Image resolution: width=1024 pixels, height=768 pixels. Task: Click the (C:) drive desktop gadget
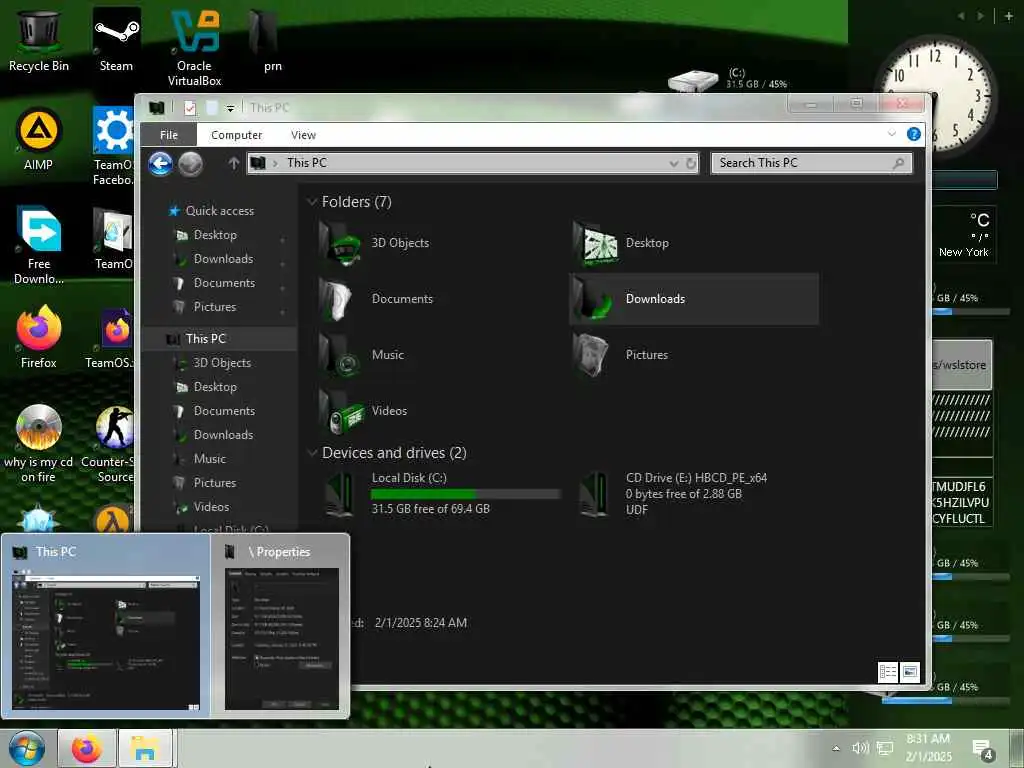pyautogui.click(x=726, y=80)
